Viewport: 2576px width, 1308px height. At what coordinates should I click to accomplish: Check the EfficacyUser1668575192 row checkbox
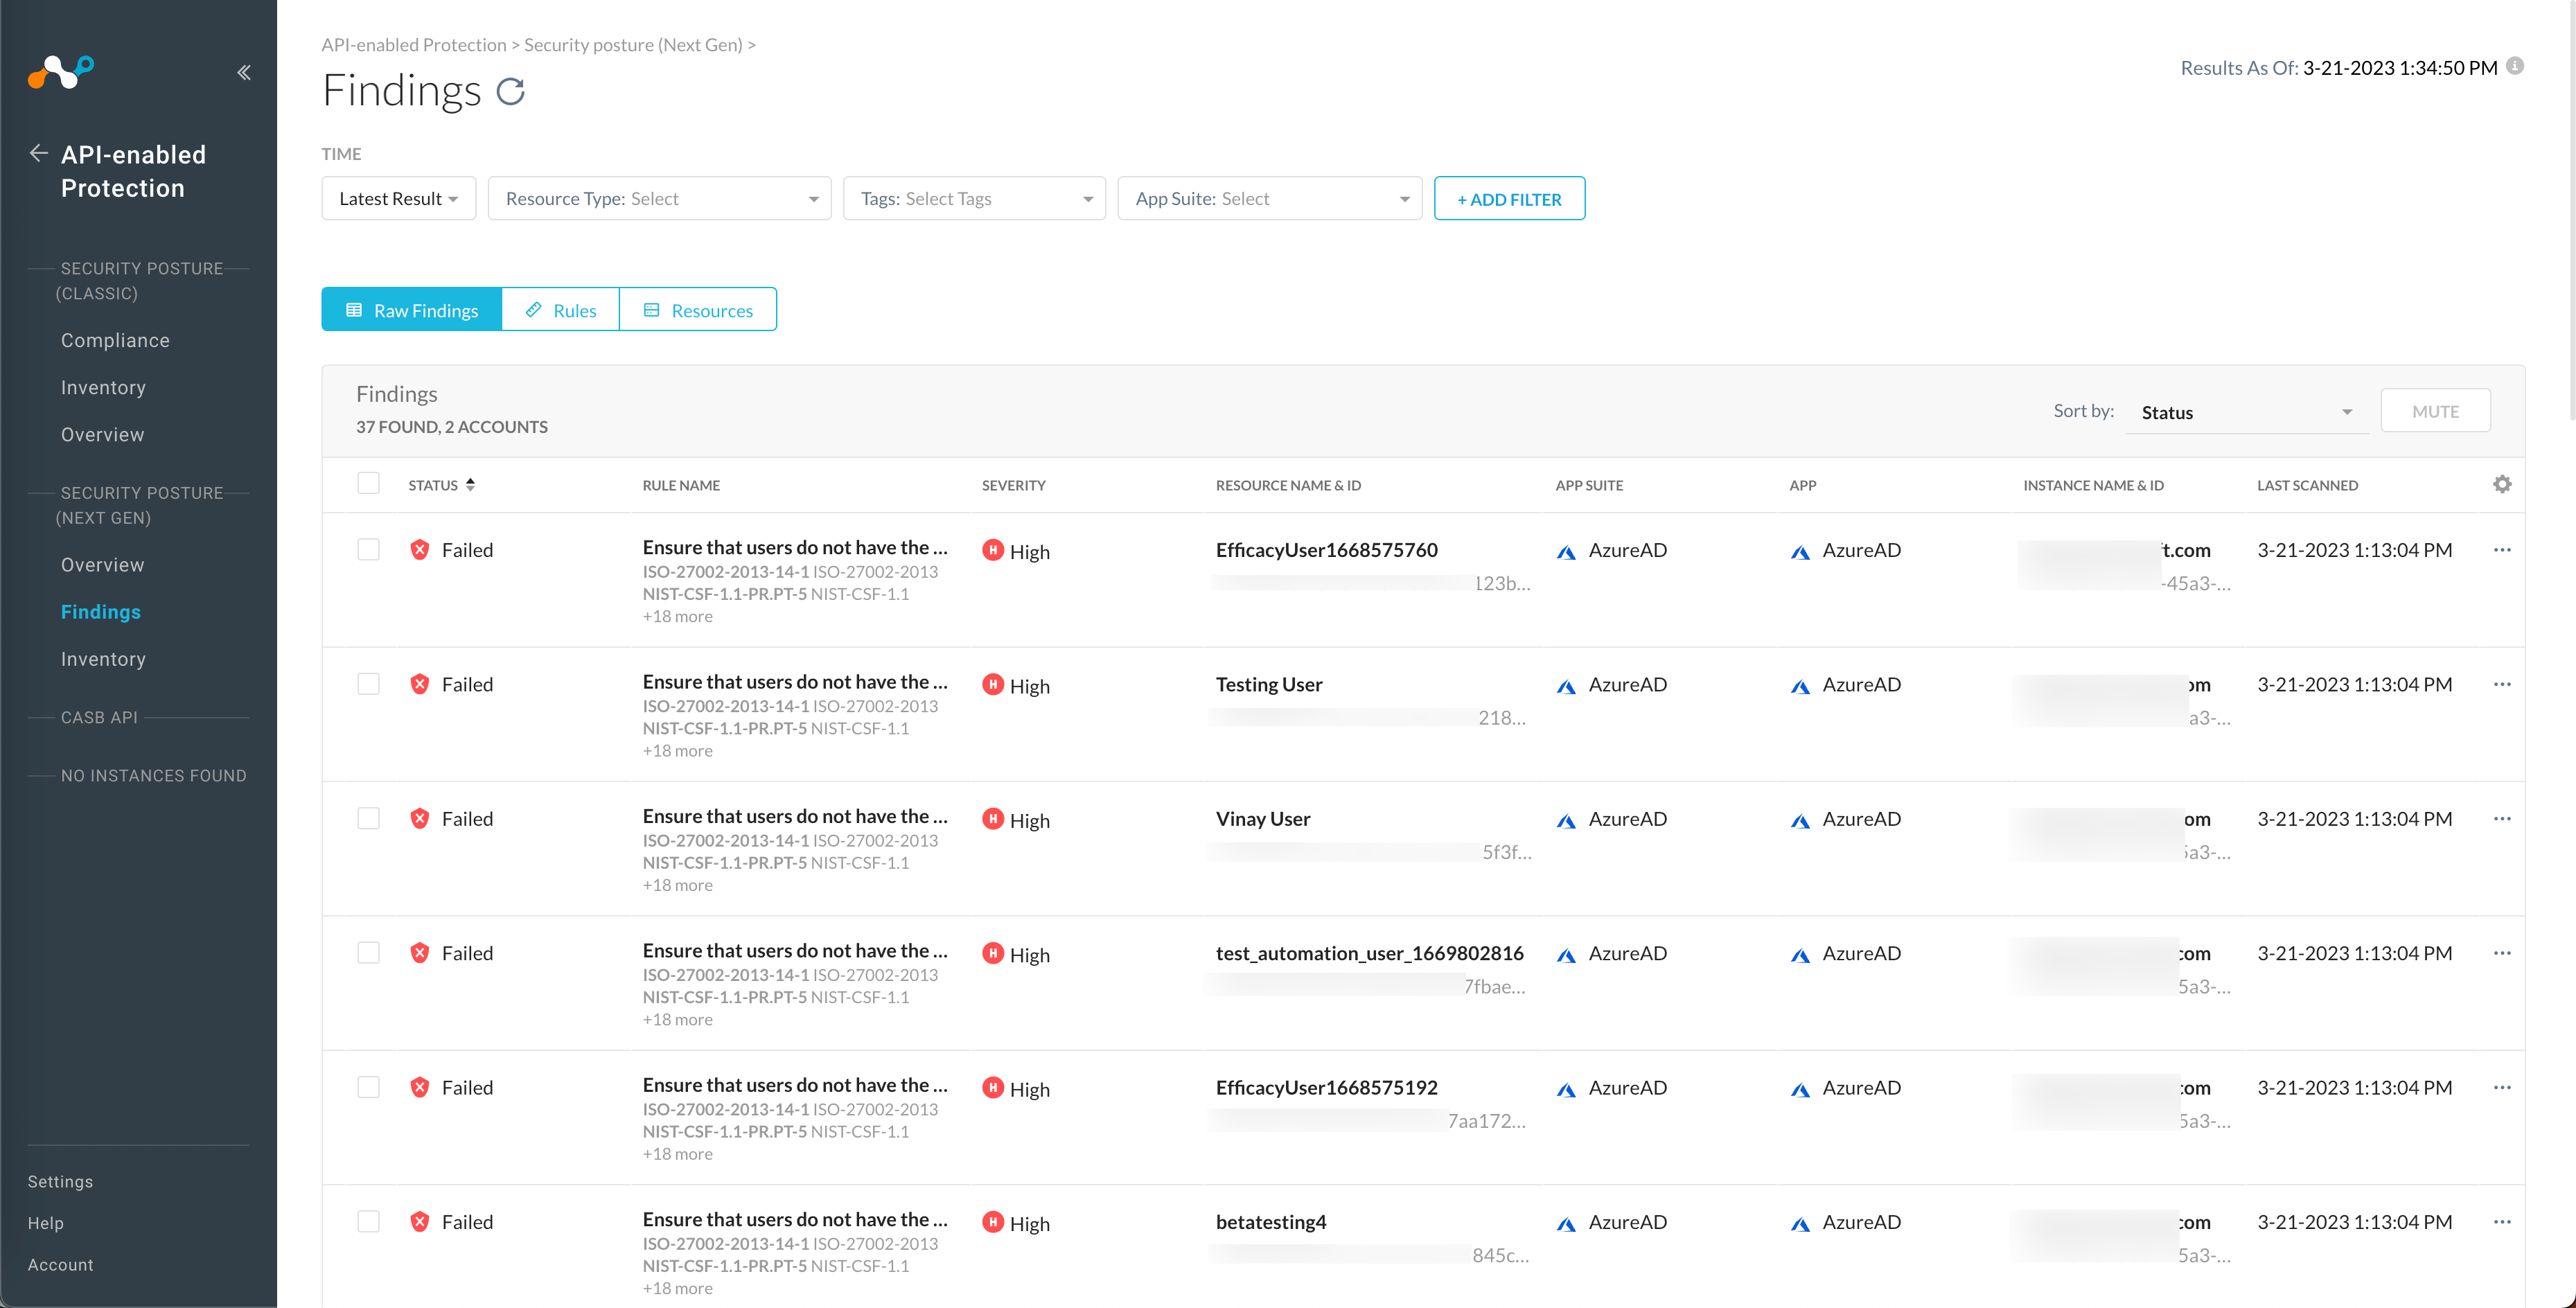click(369, 1086)
